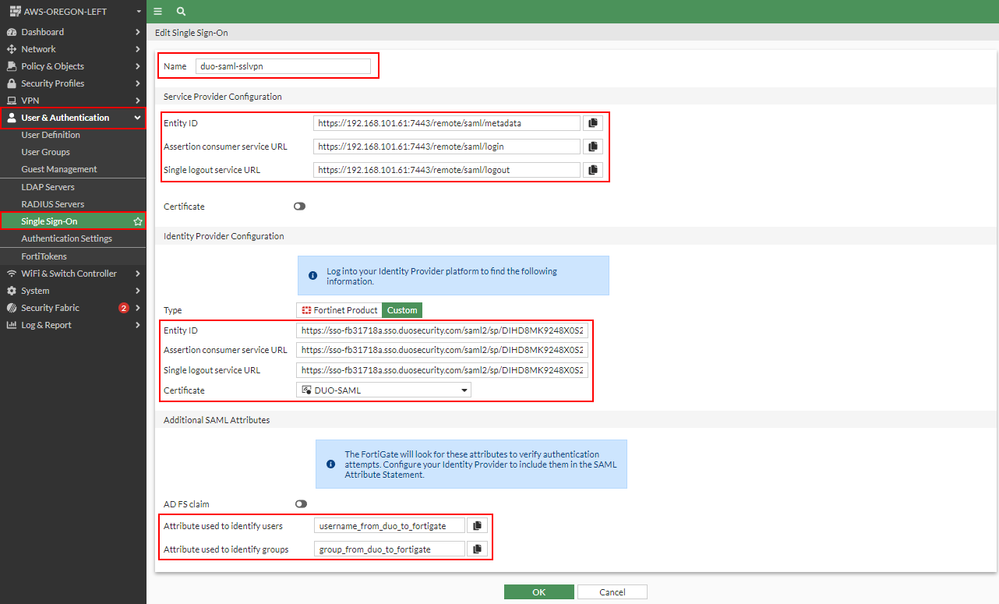Click the SP saml/logout URL field
Screen dimensions: 999x604
[447, 170]
